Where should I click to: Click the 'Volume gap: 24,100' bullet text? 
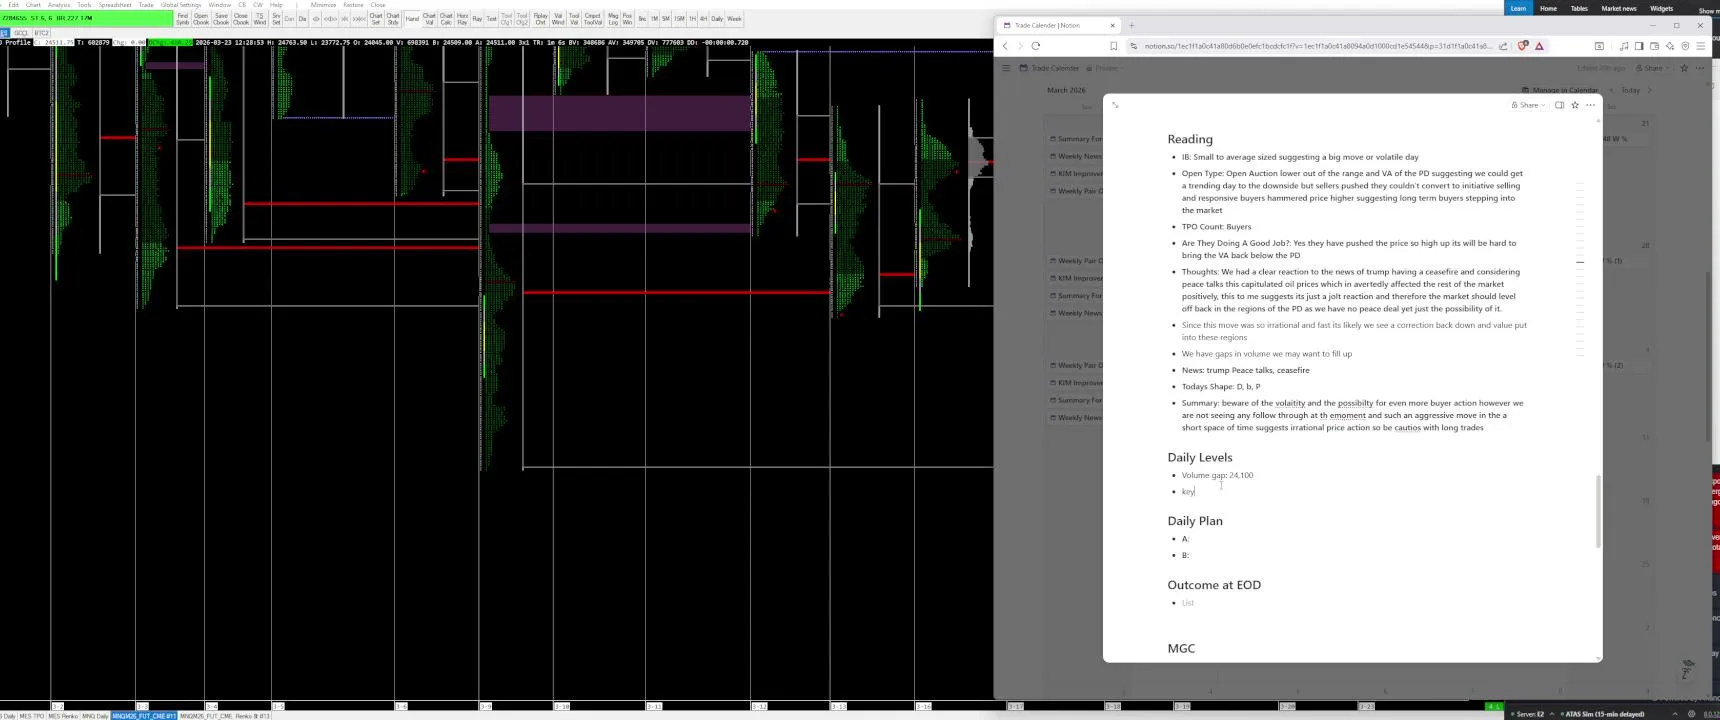pos(1217,475)
